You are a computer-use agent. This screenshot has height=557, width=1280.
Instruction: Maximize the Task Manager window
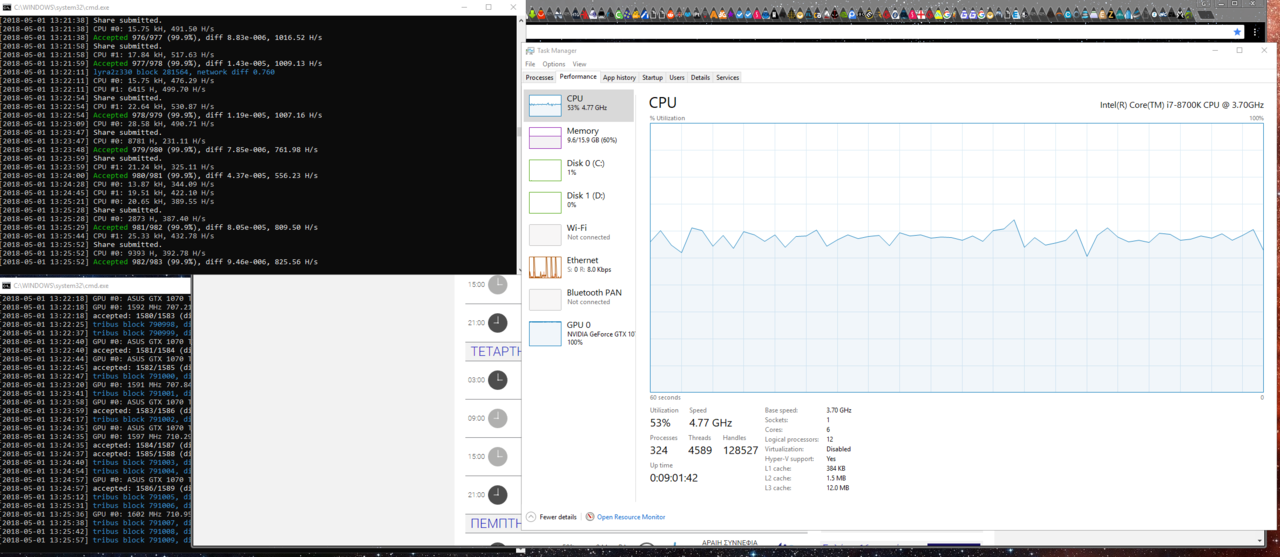(x=1239, y=50)
